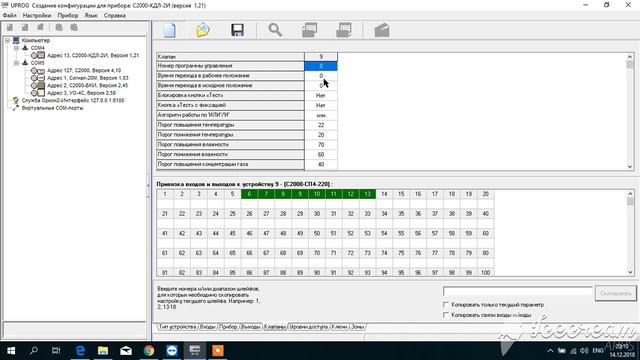The height and width of the screenshot is (360, 640).
Task: Switch to Уровни доступа tab
Action: point(309,327)
